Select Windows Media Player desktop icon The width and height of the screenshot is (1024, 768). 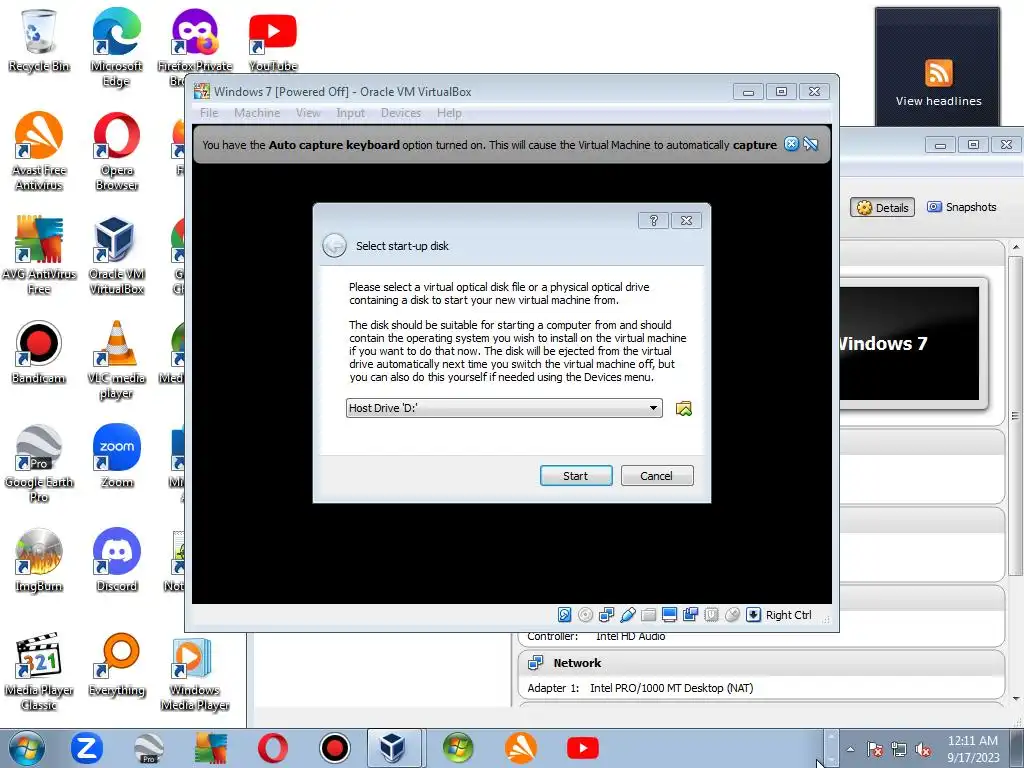[195, 675]
